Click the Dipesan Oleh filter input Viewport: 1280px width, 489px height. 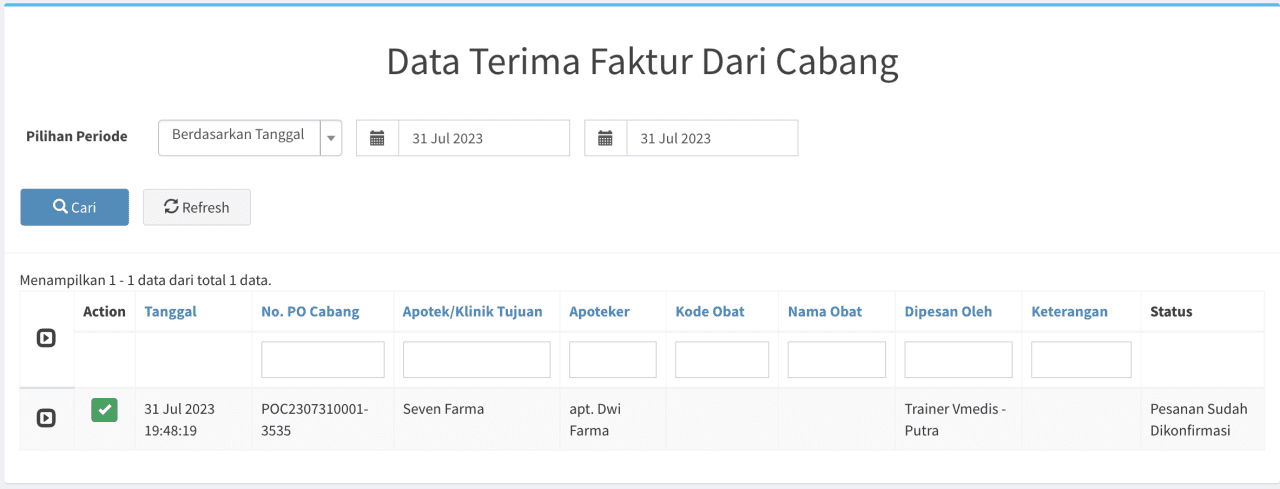tap(958, 360)
